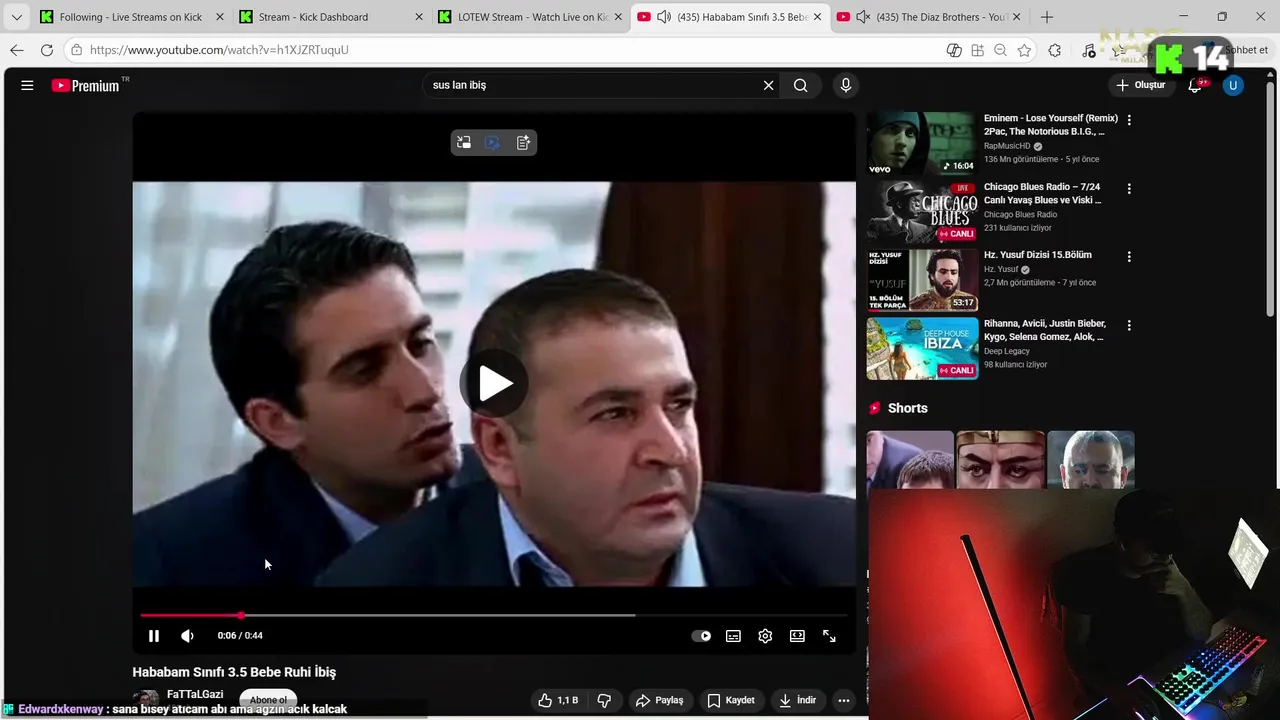1280x720 pixels.
Task: Seek on the red video progress bar
Action: [494, 615]
